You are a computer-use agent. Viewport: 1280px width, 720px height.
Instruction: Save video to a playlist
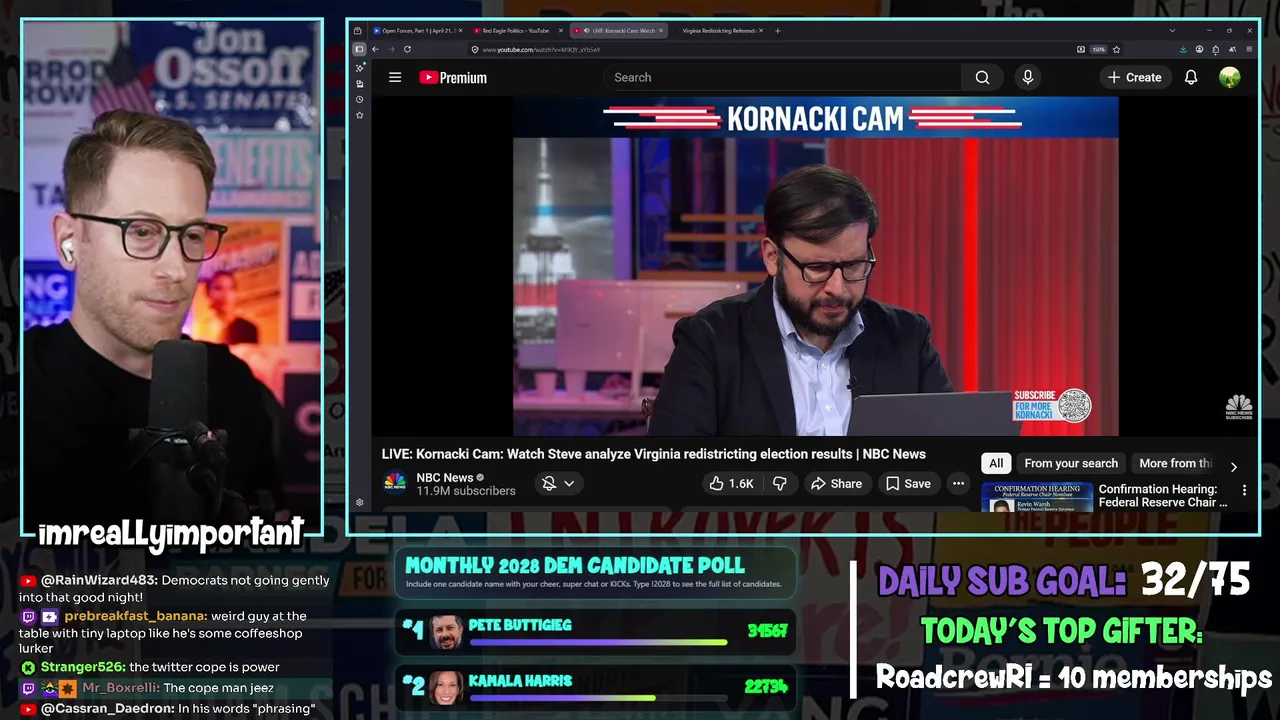(x=908, y=483)
